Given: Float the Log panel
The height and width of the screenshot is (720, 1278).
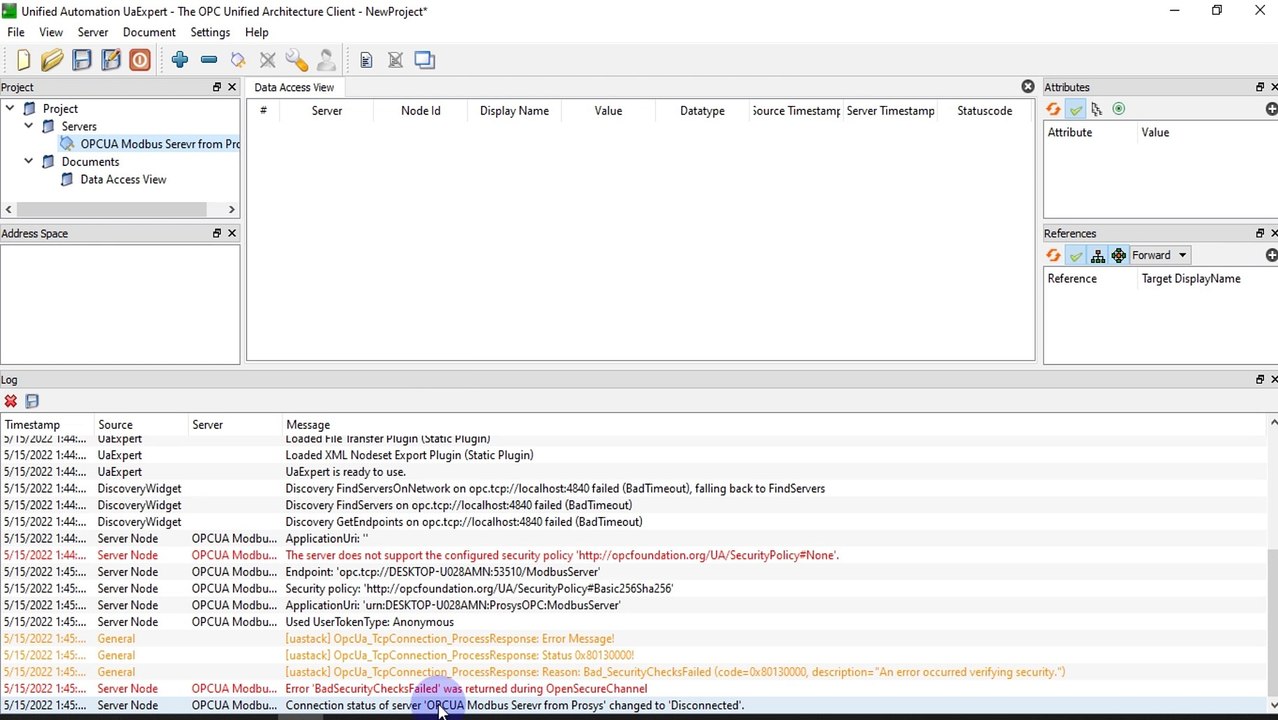Looking at the screenshot, I should (1260, 379).
